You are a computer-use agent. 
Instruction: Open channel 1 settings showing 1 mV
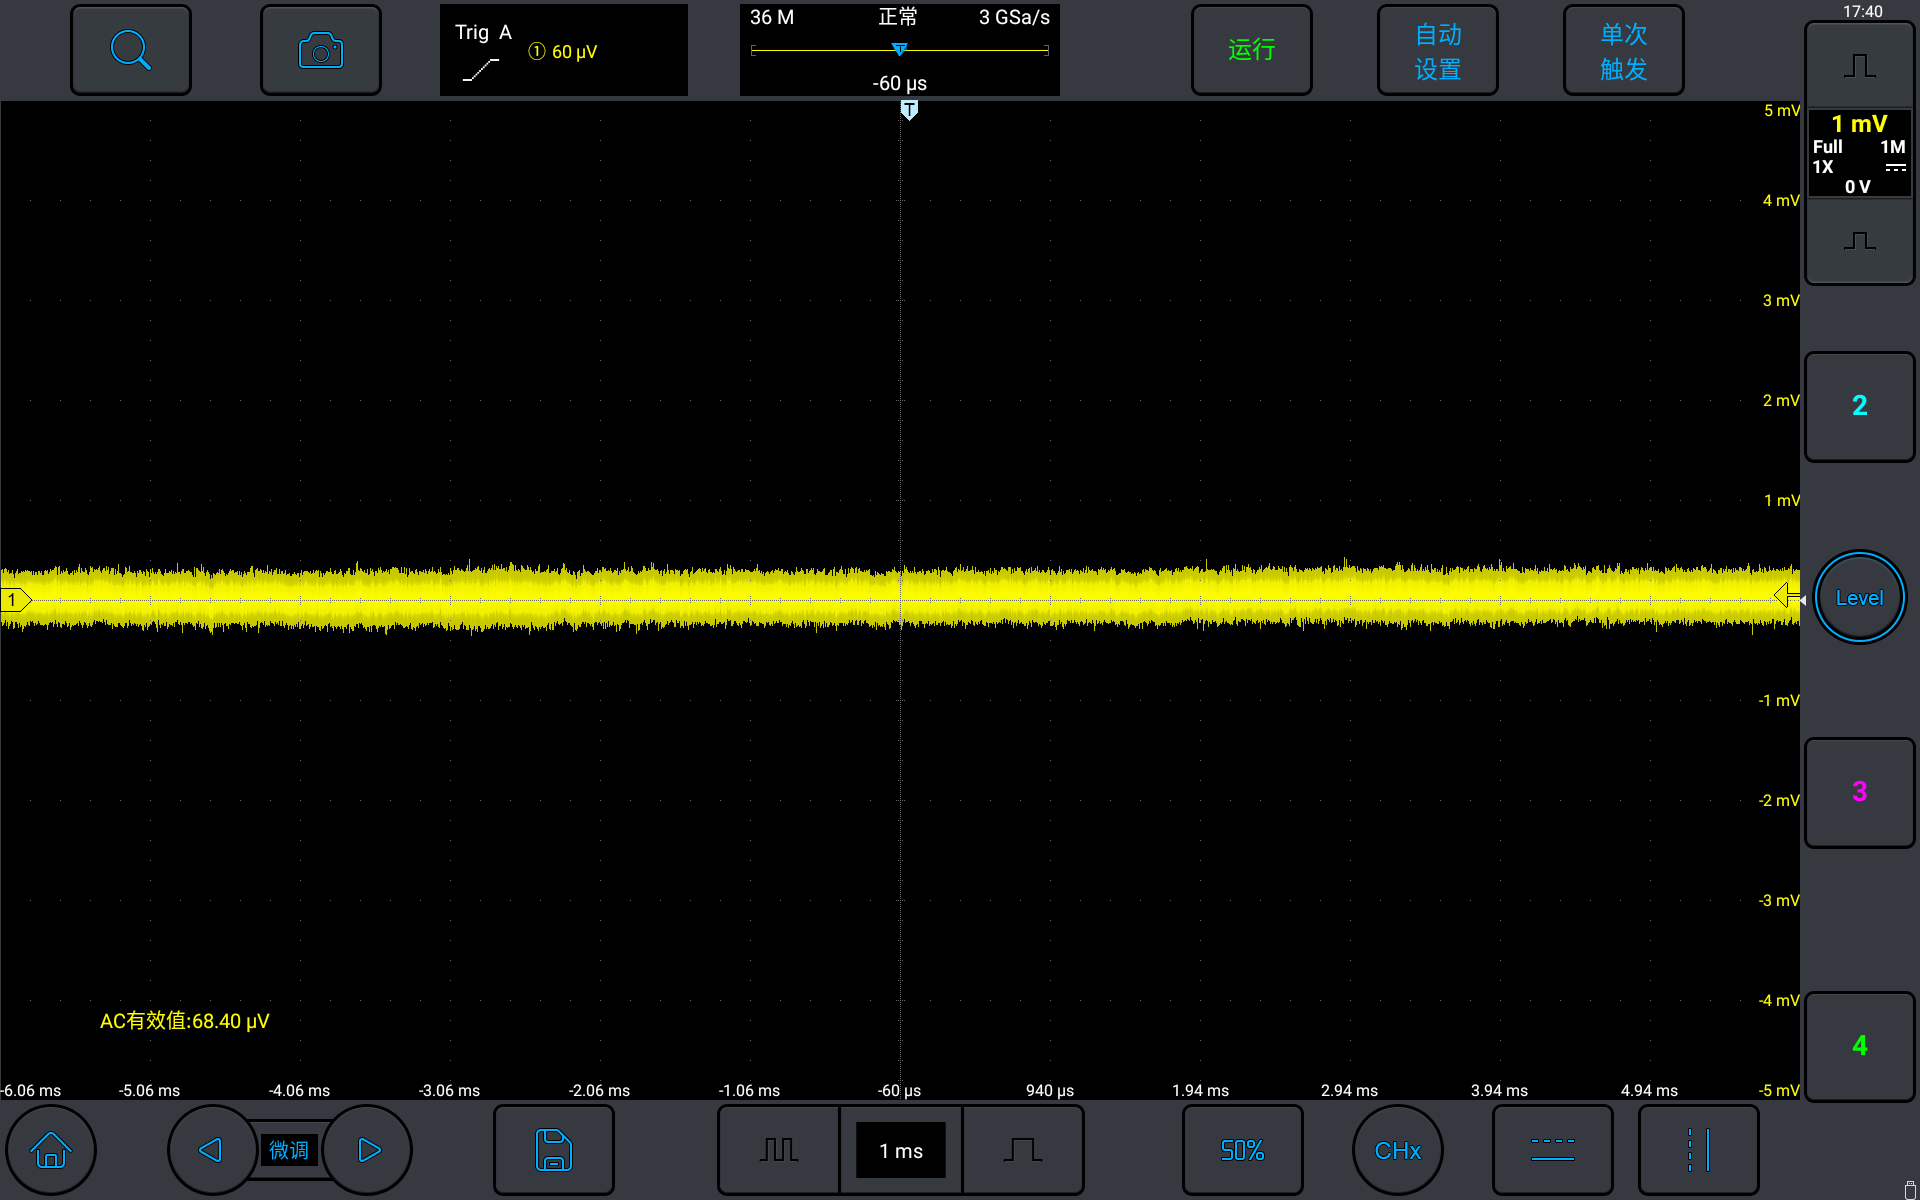[1859, 154]
